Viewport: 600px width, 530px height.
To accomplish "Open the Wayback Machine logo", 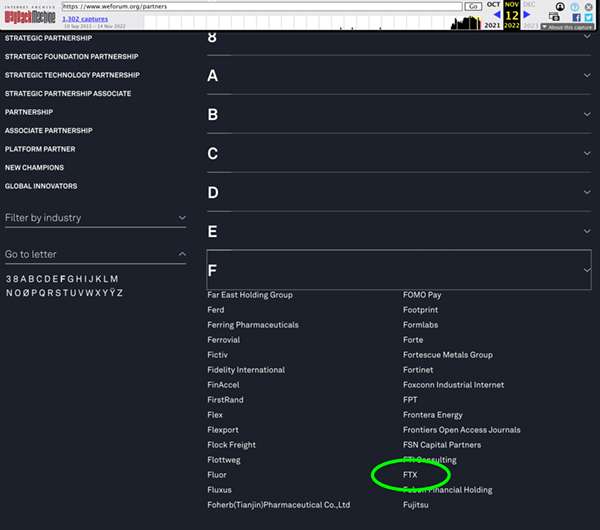I will pyautogui.click(x=29, y=16).
